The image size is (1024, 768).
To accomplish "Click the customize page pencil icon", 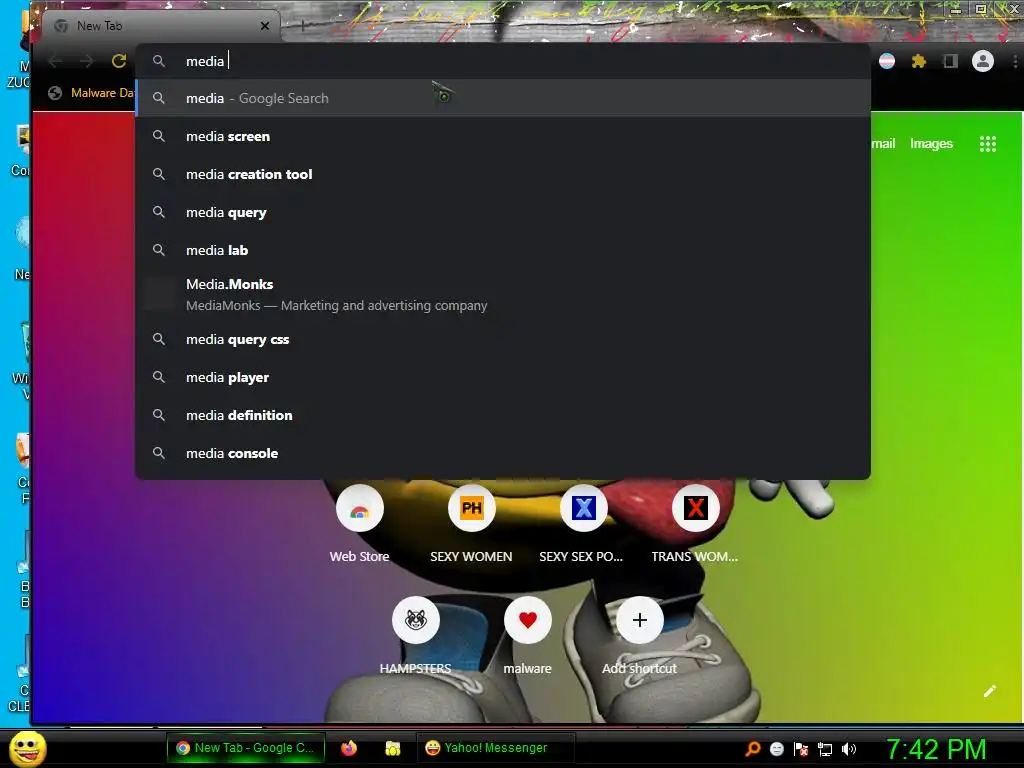I will point(990,691).
